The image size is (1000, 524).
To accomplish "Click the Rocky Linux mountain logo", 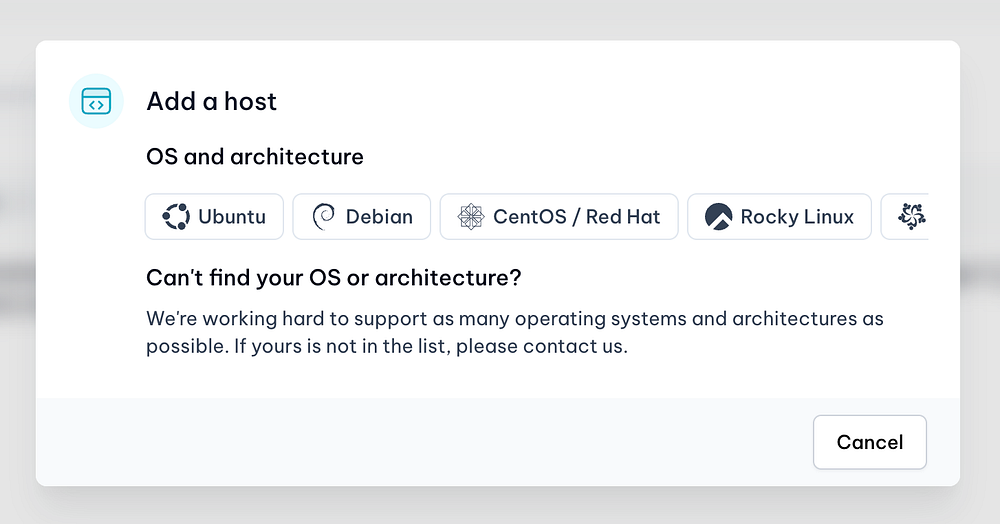I will click(718, 217).
